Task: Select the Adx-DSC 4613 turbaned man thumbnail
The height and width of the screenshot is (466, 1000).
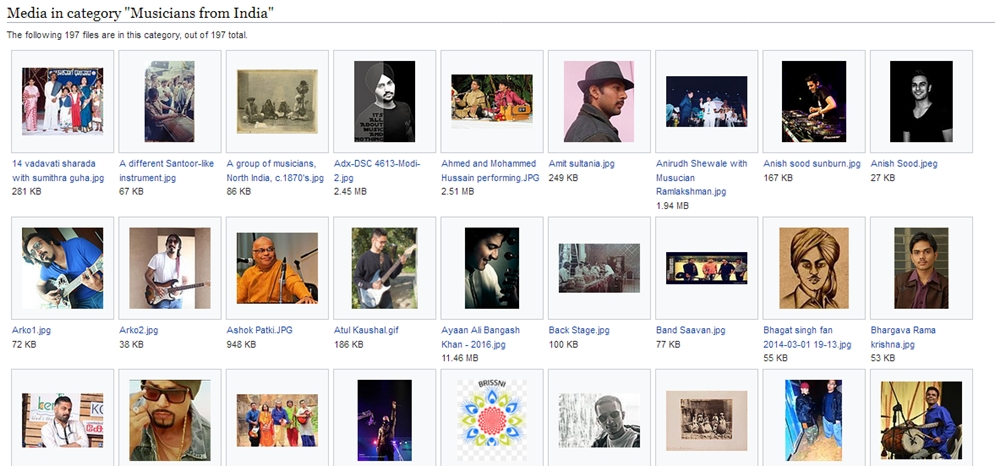Action: [x=384, y=101]
